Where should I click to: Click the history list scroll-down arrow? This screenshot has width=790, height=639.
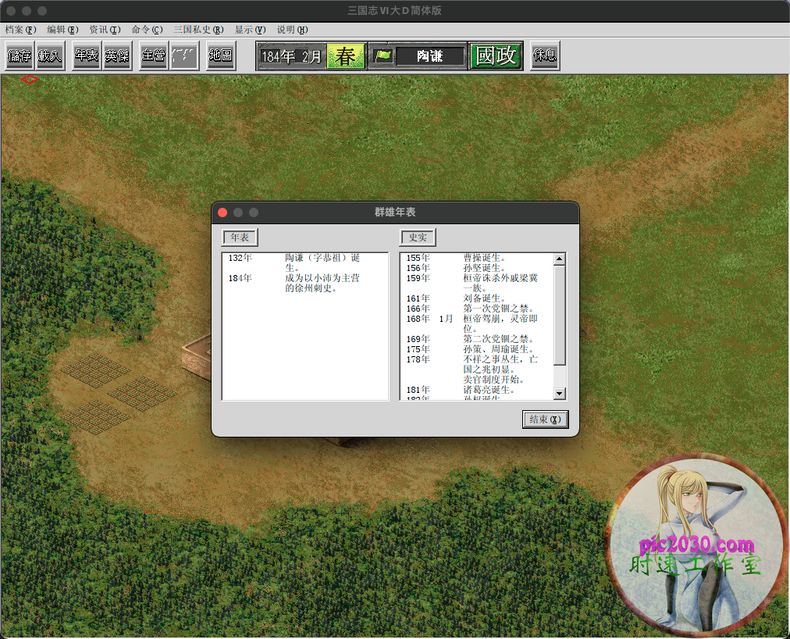559,393
